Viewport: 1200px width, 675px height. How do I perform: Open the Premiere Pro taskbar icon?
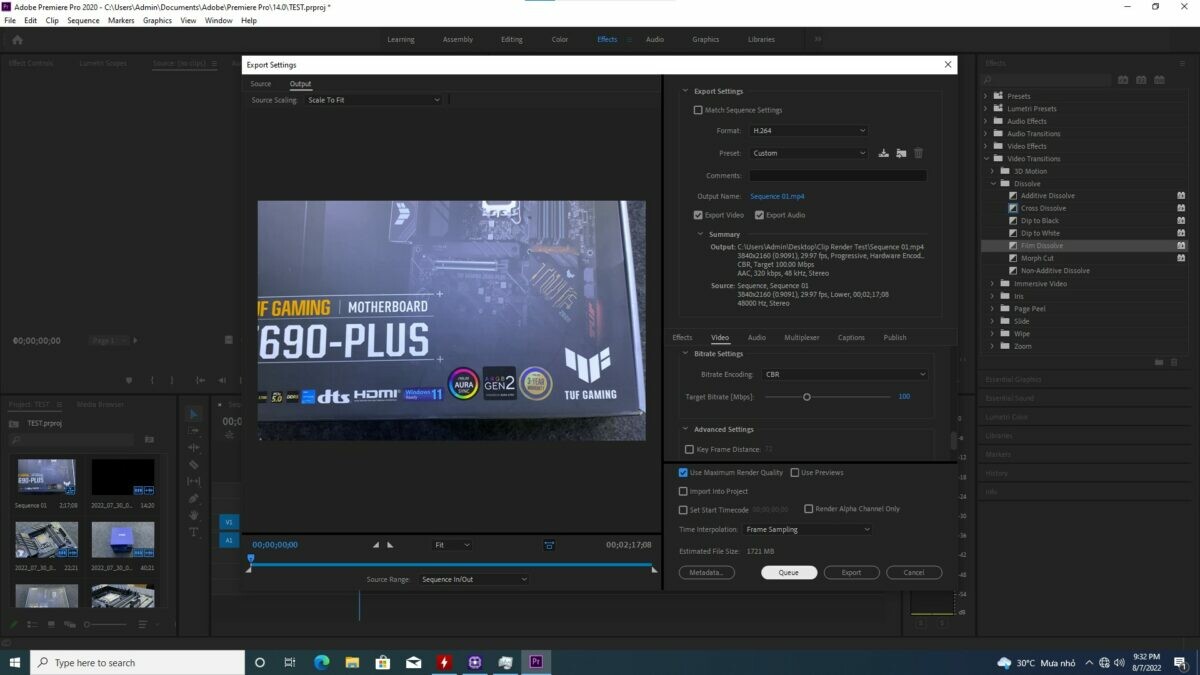(x=536, y=662)
